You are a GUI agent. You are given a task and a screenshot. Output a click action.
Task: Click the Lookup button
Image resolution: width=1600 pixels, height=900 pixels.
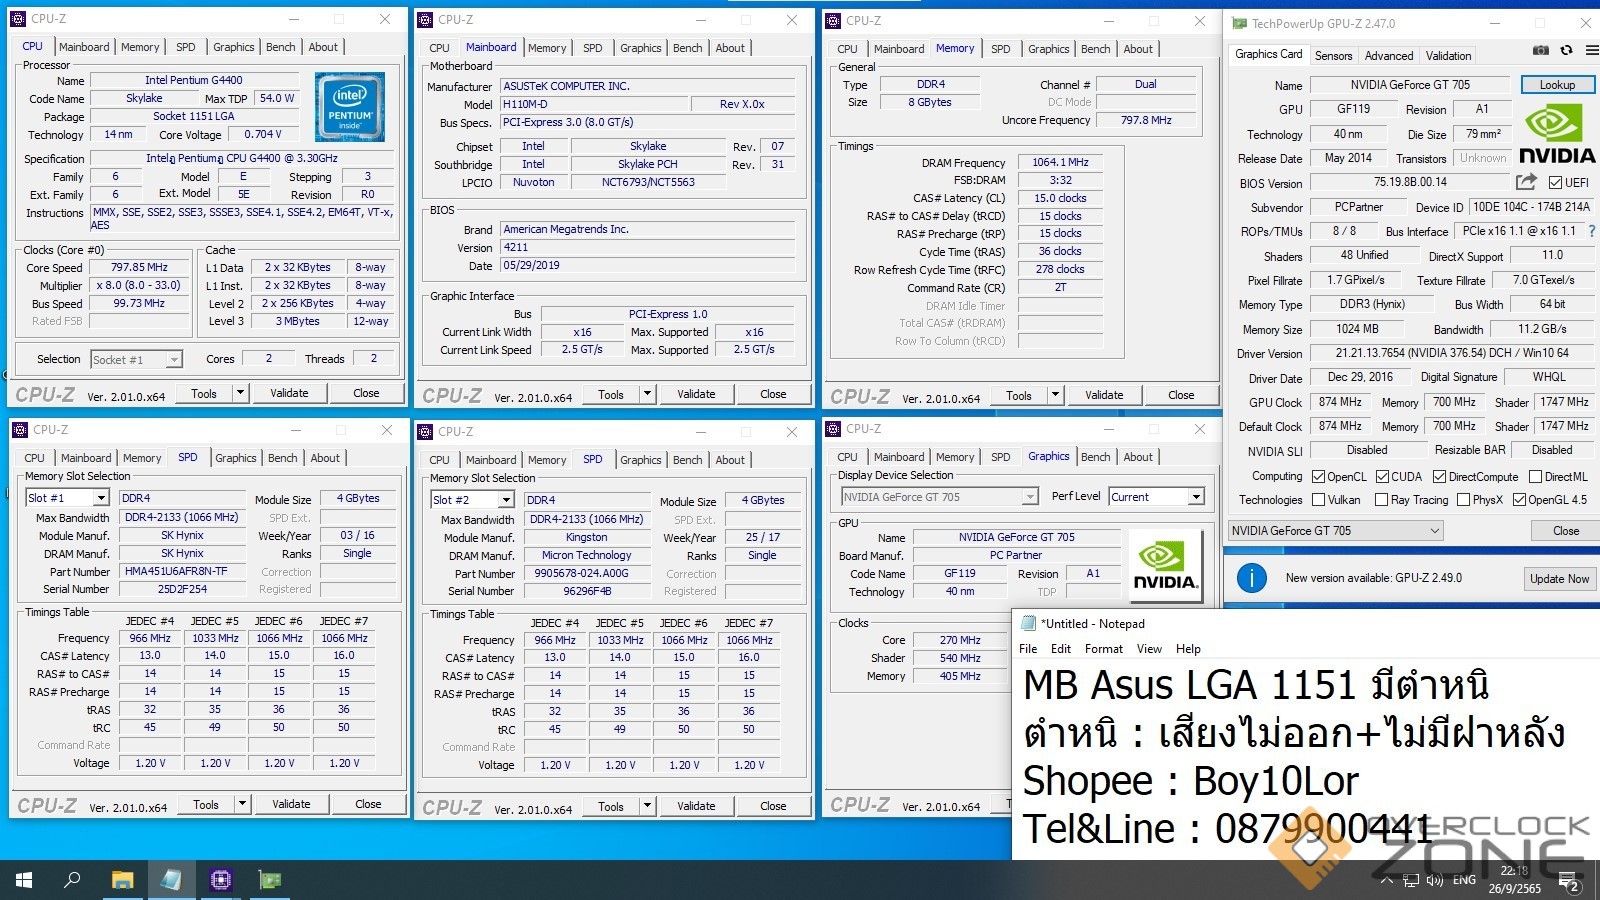(1556, 85)
